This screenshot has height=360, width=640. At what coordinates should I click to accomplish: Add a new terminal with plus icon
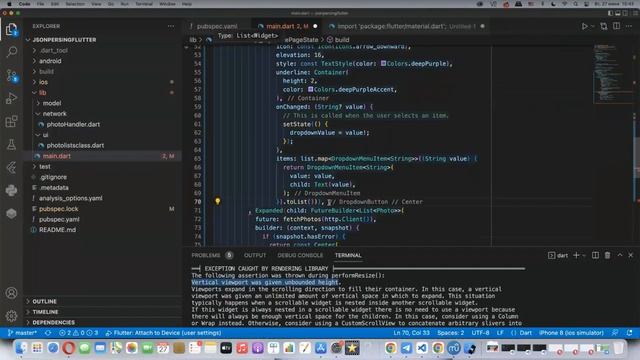(576, 255)
